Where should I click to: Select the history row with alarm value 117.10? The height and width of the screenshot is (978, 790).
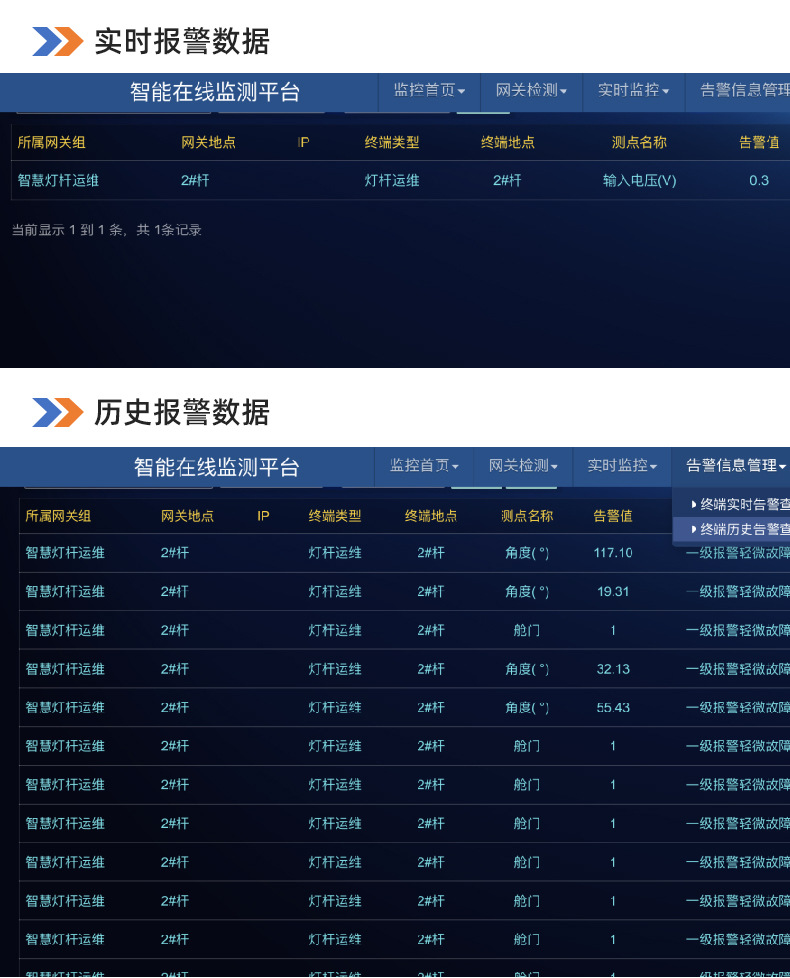click(400, 553)
